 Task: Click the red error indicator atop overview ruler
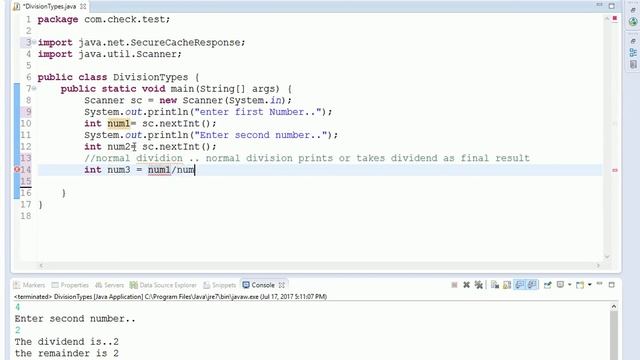click(x=615, y=18)
